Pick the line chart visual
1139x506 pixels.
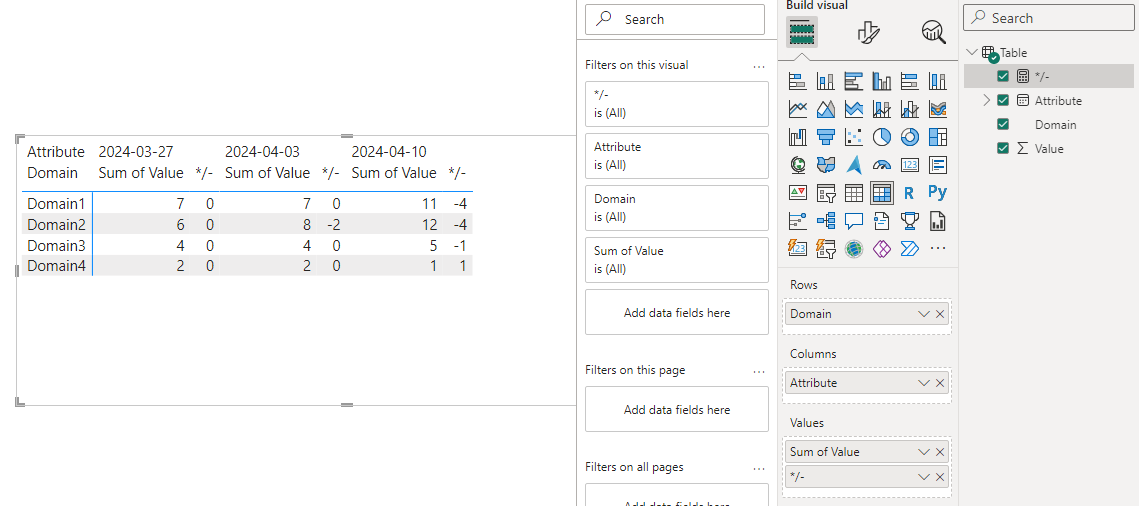pos(798,109)
